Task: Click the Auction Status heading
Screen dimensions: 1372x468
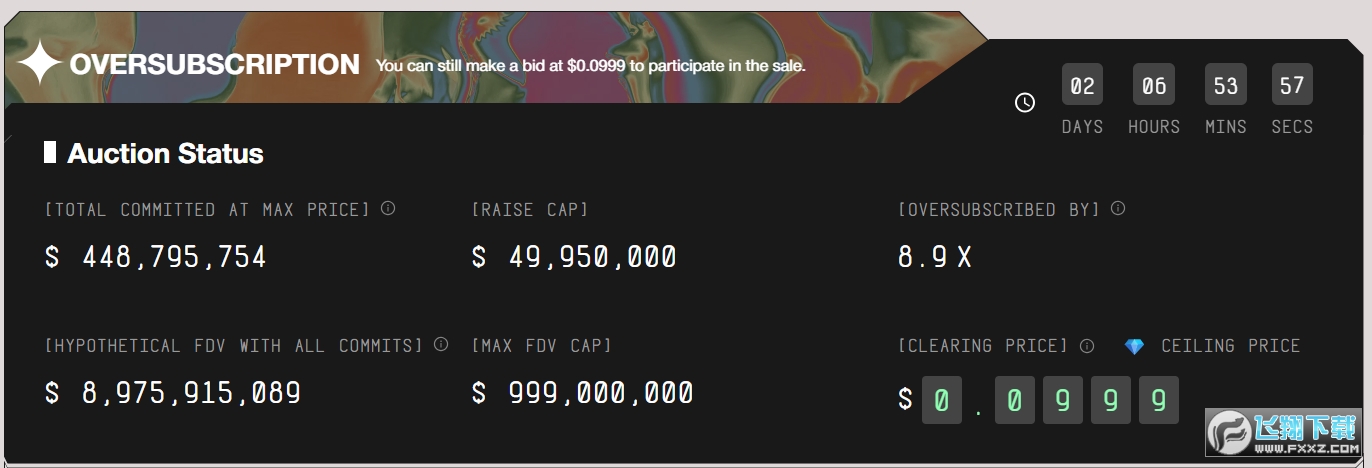Action: pyautogui.click(x=165, y=154)
